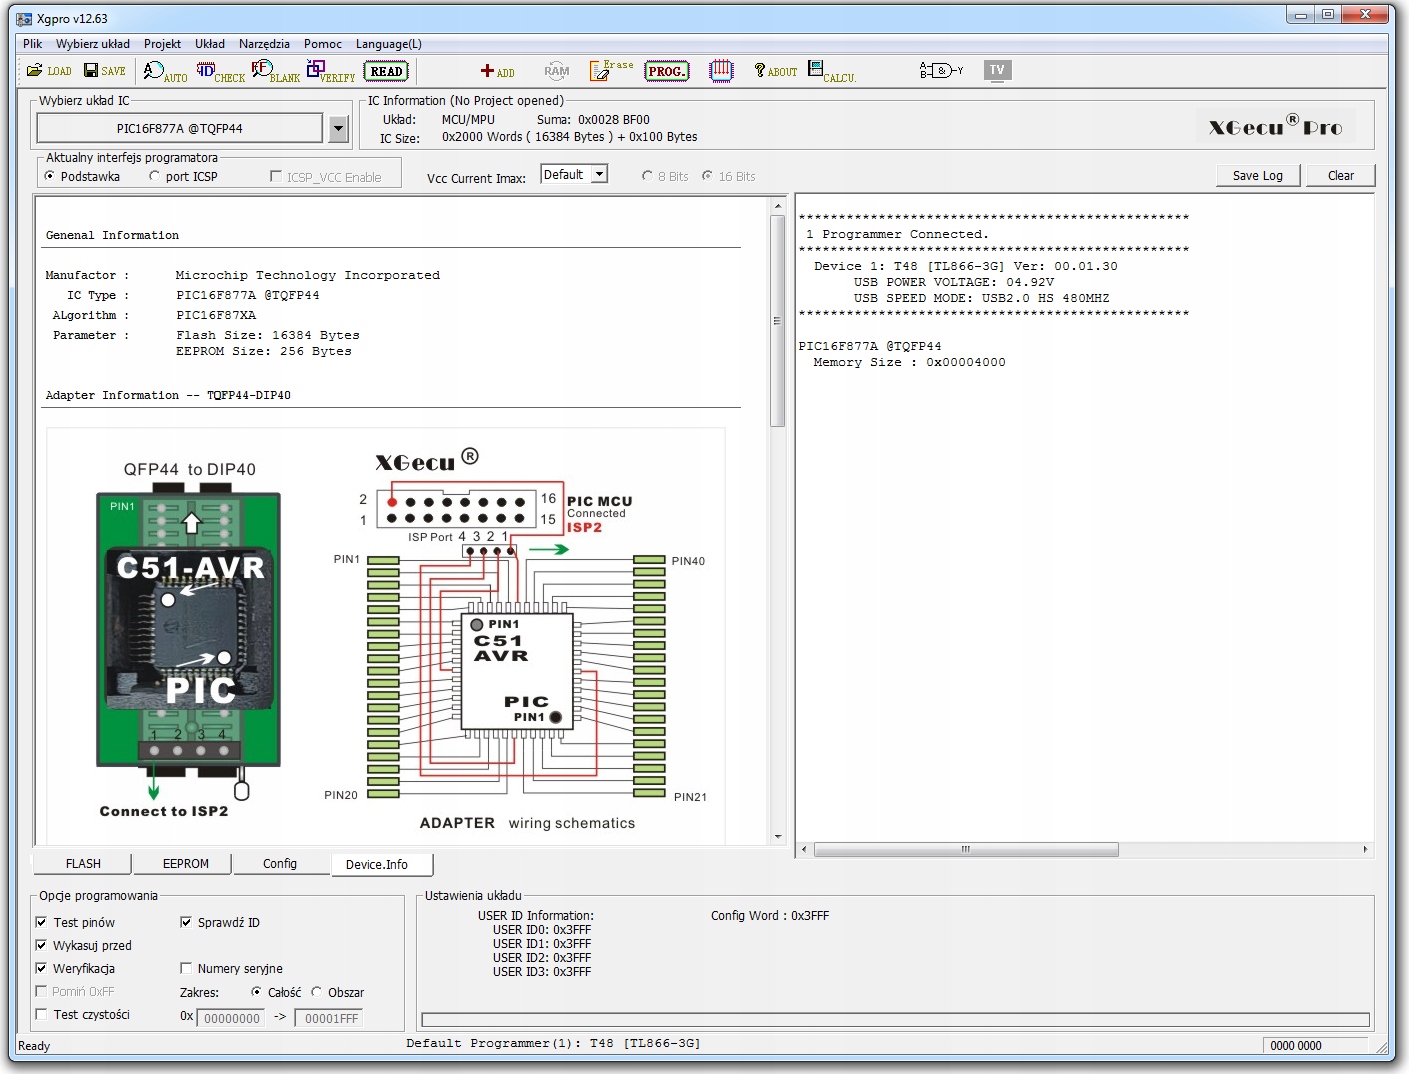Toggle the Test czystości checkbox
Screen dimensions: 1409x1074
pos(42,1014)
